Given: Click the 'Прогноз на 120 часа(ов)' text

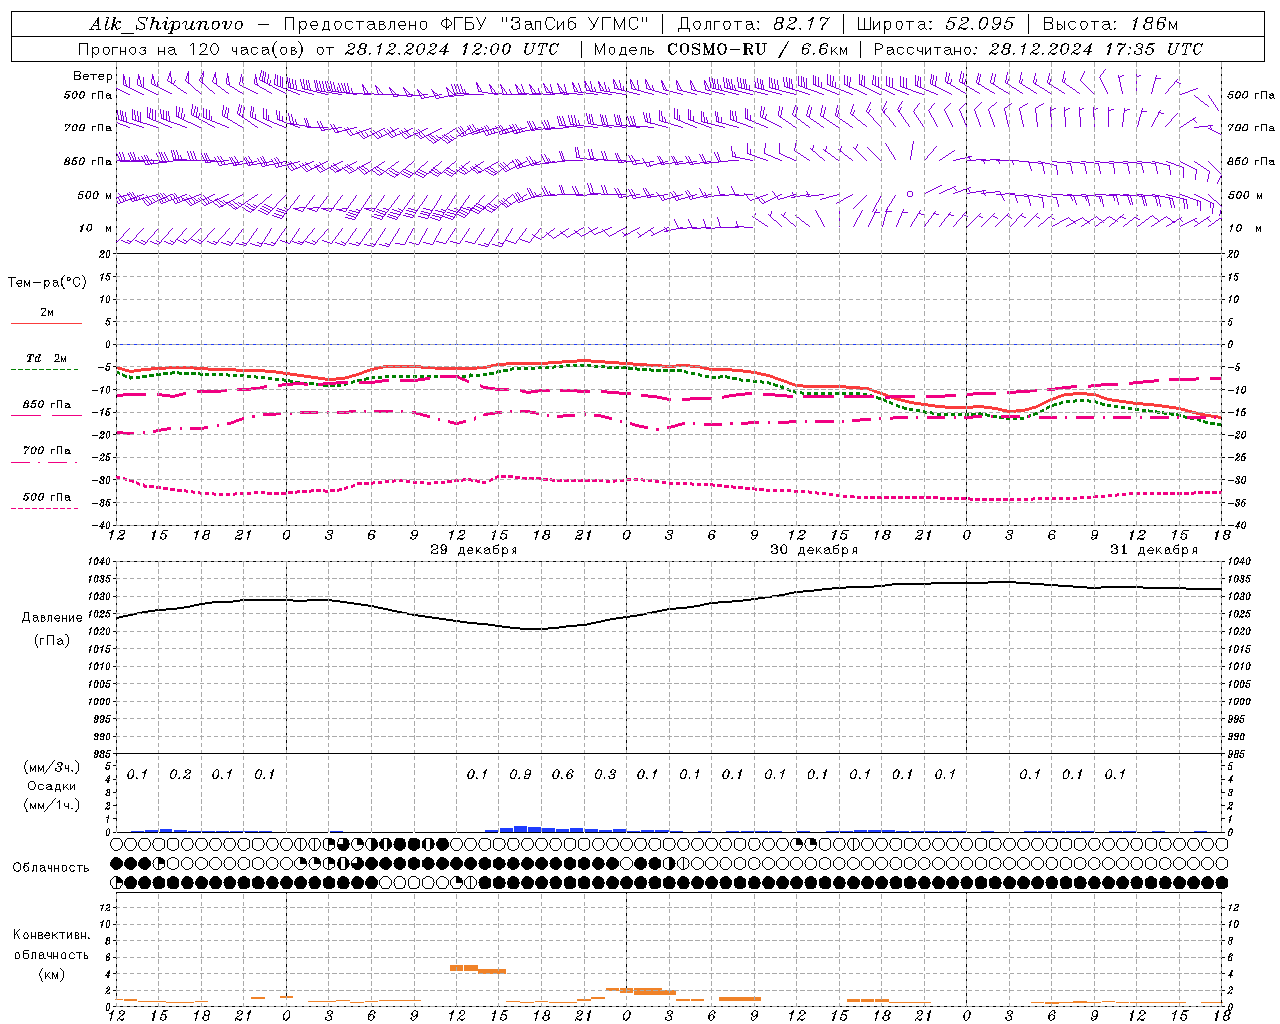Looking at the screenshot, I should pyautogui.click(x=193, y=49).
